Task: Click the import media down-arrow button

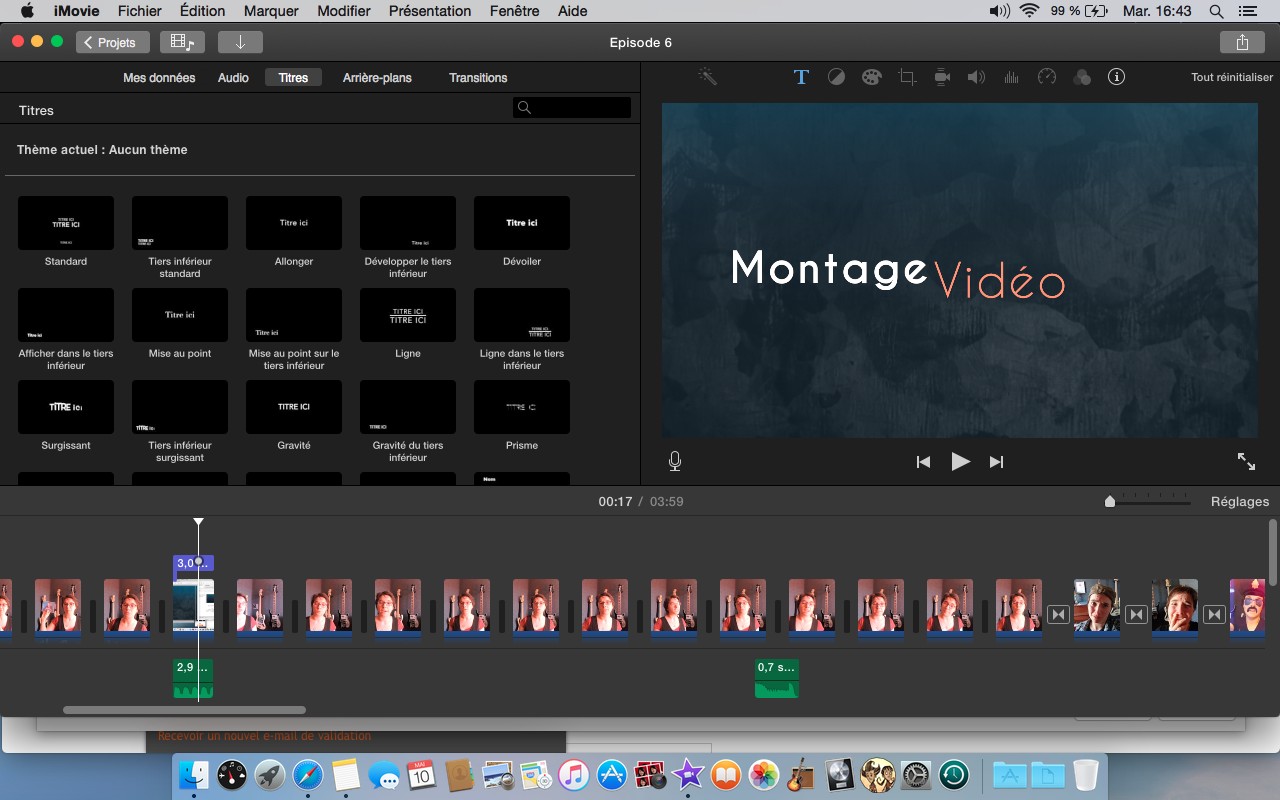Action: [240, 42]
